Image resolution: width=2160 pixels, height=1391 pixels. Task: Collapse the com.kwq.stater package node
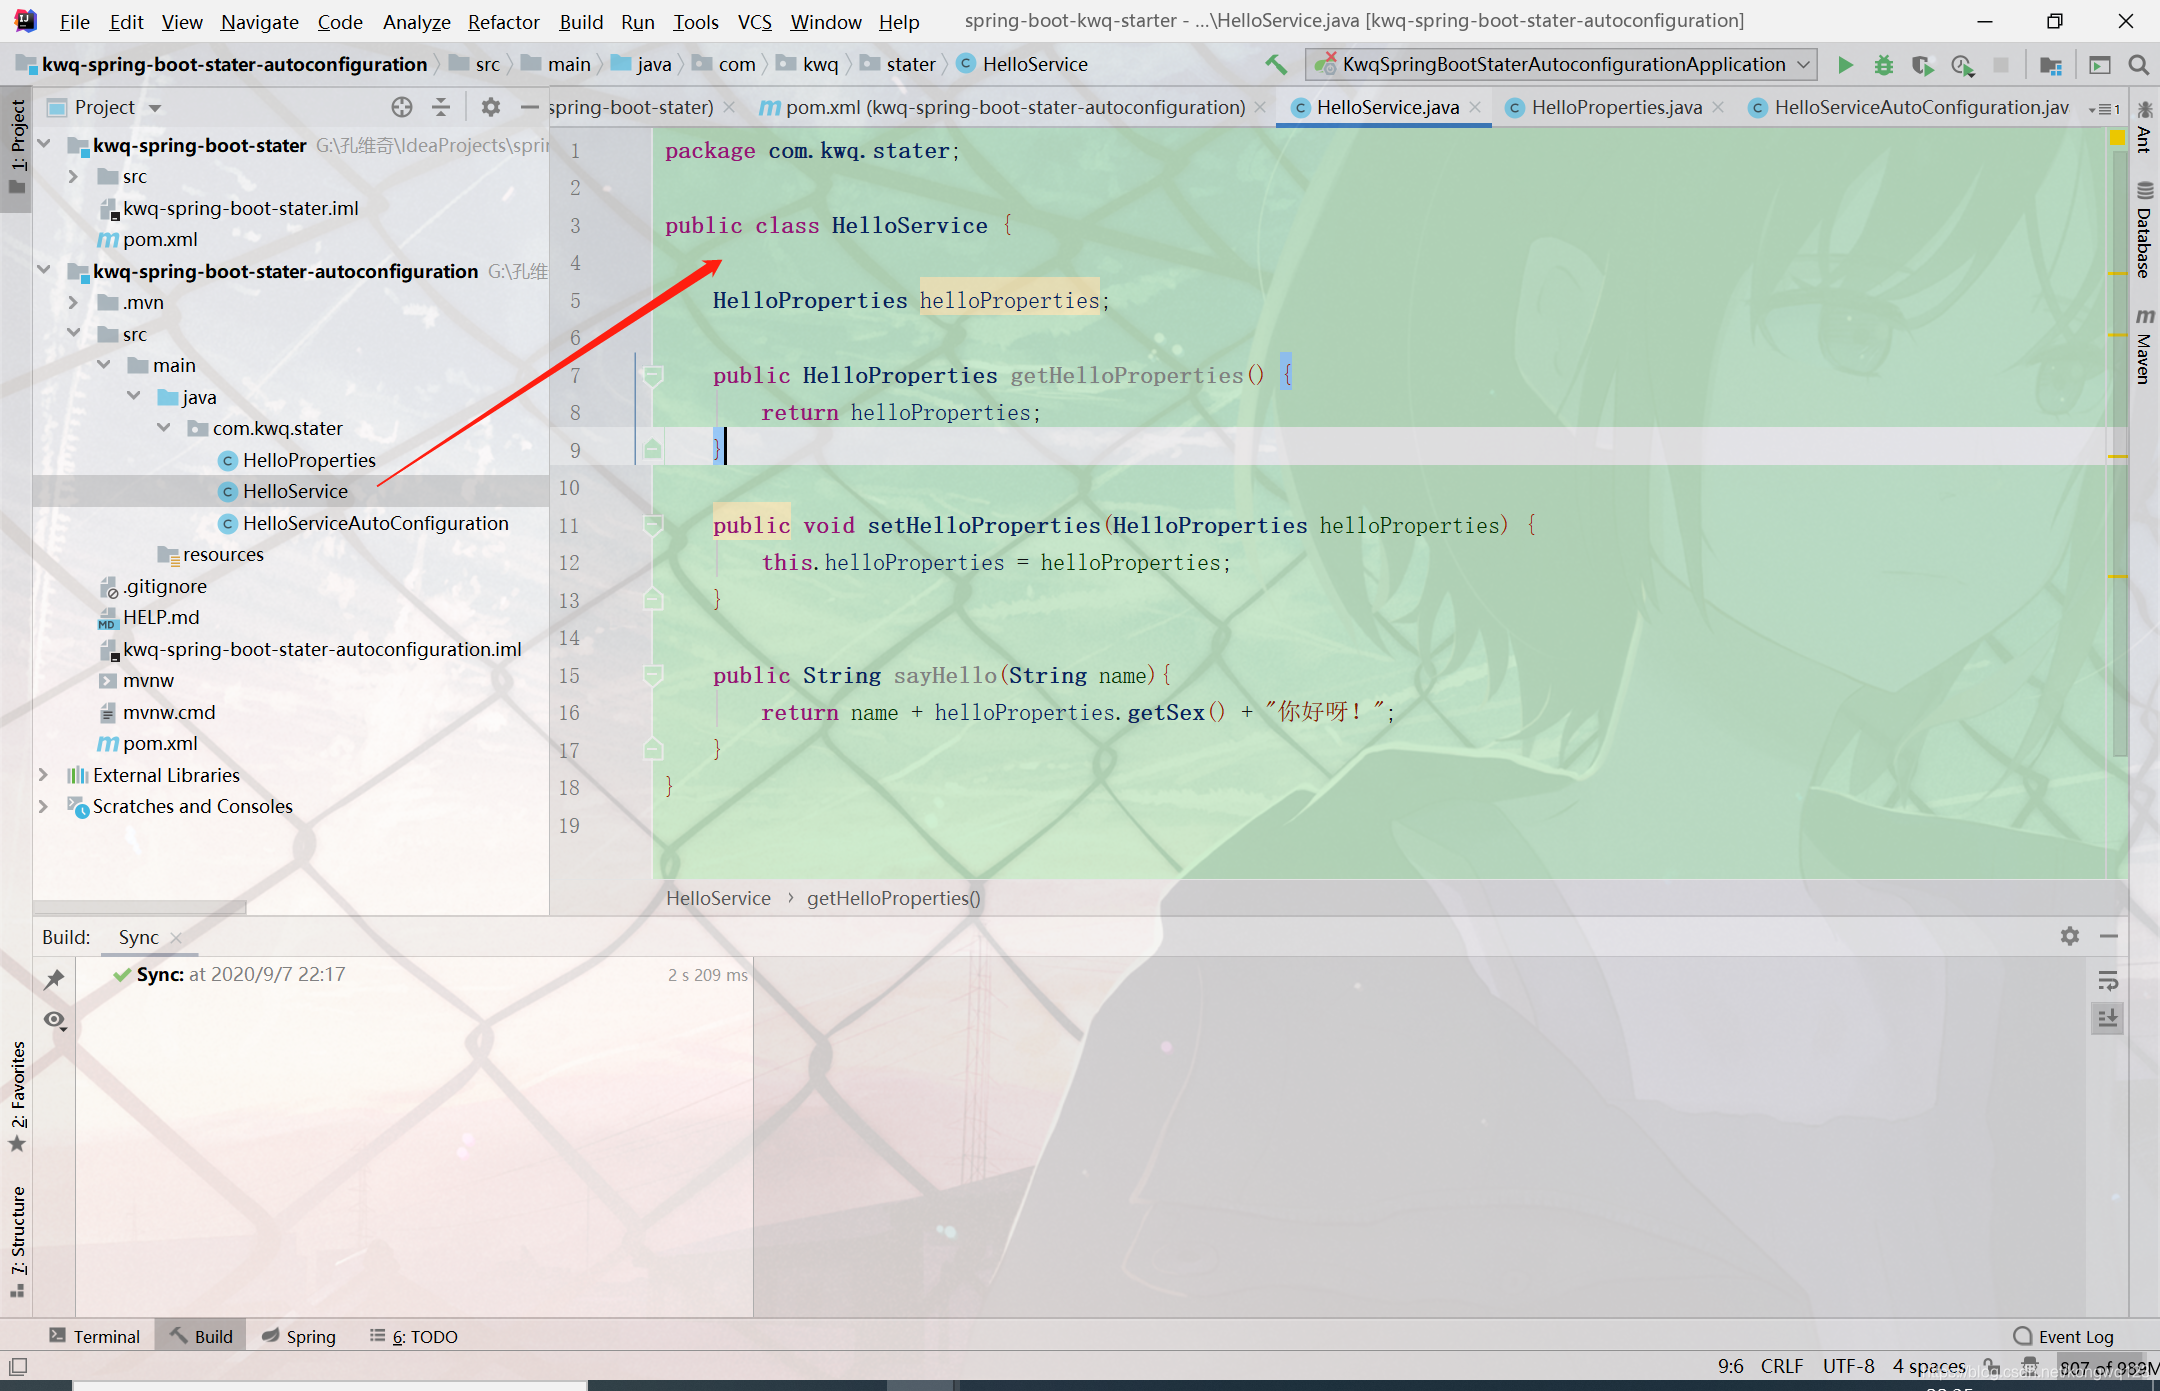coord(164,428)
